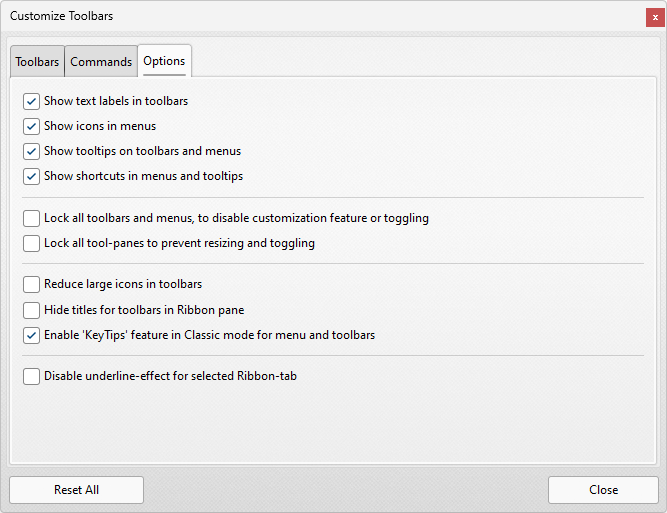
Task: Open the Commands tab
Action: (101, 62)
